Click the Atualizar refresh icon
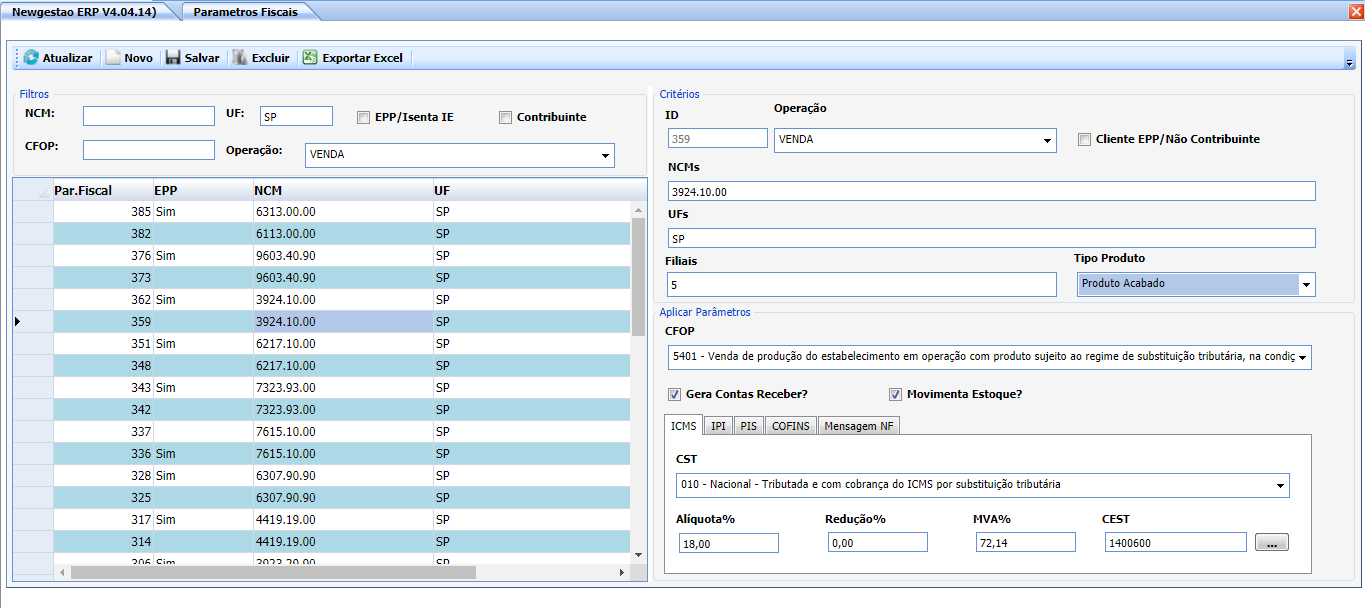 coord(31,58)
